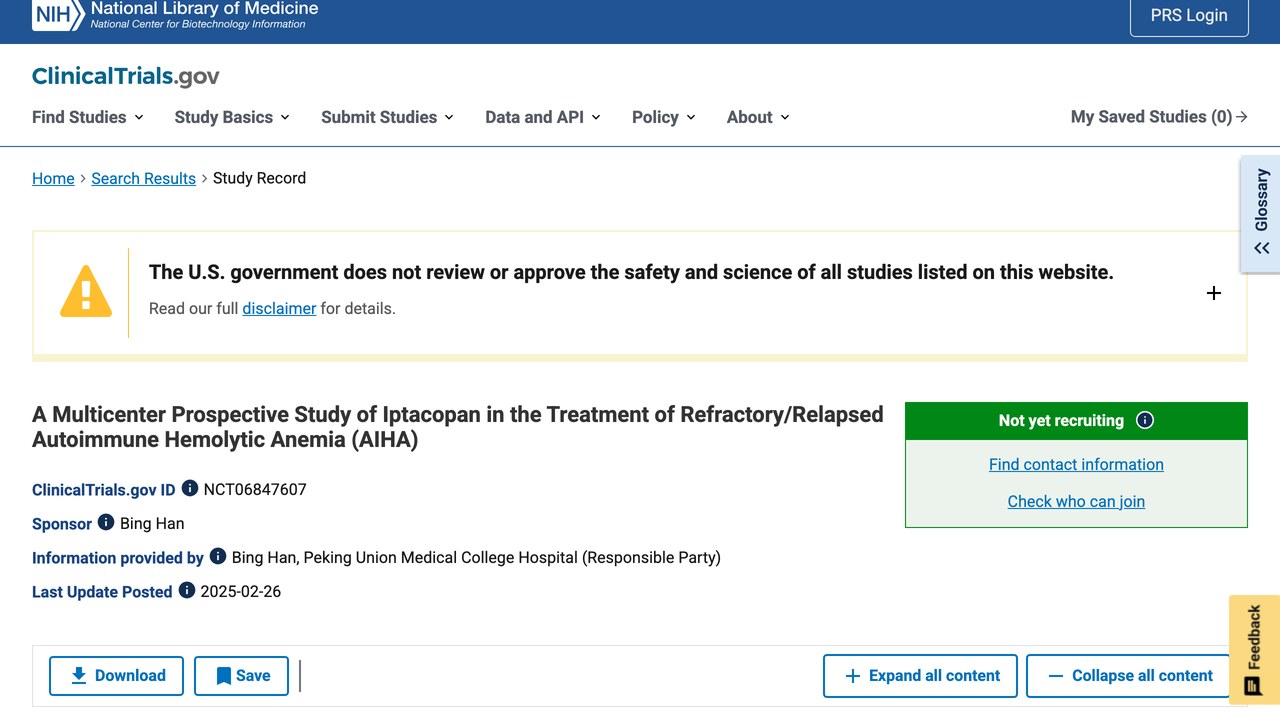Open the Policy menu

(664, 117)
